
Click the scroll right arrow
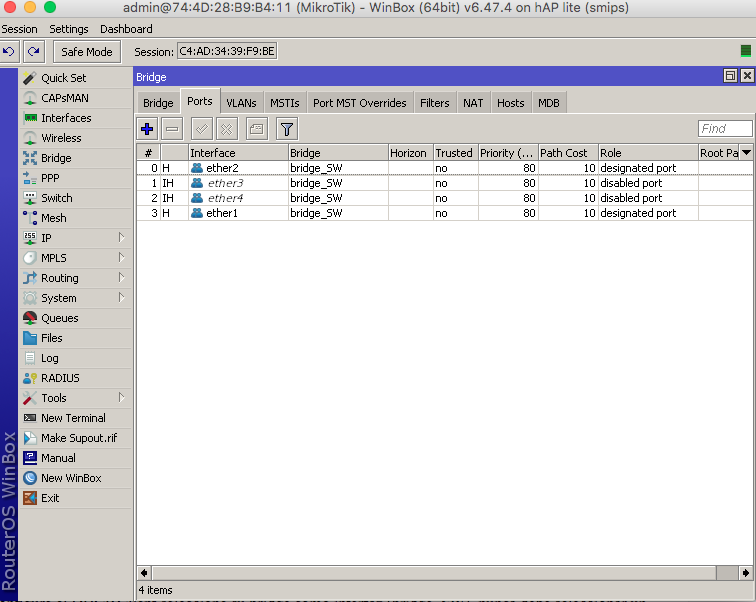(x=745, y=573)
